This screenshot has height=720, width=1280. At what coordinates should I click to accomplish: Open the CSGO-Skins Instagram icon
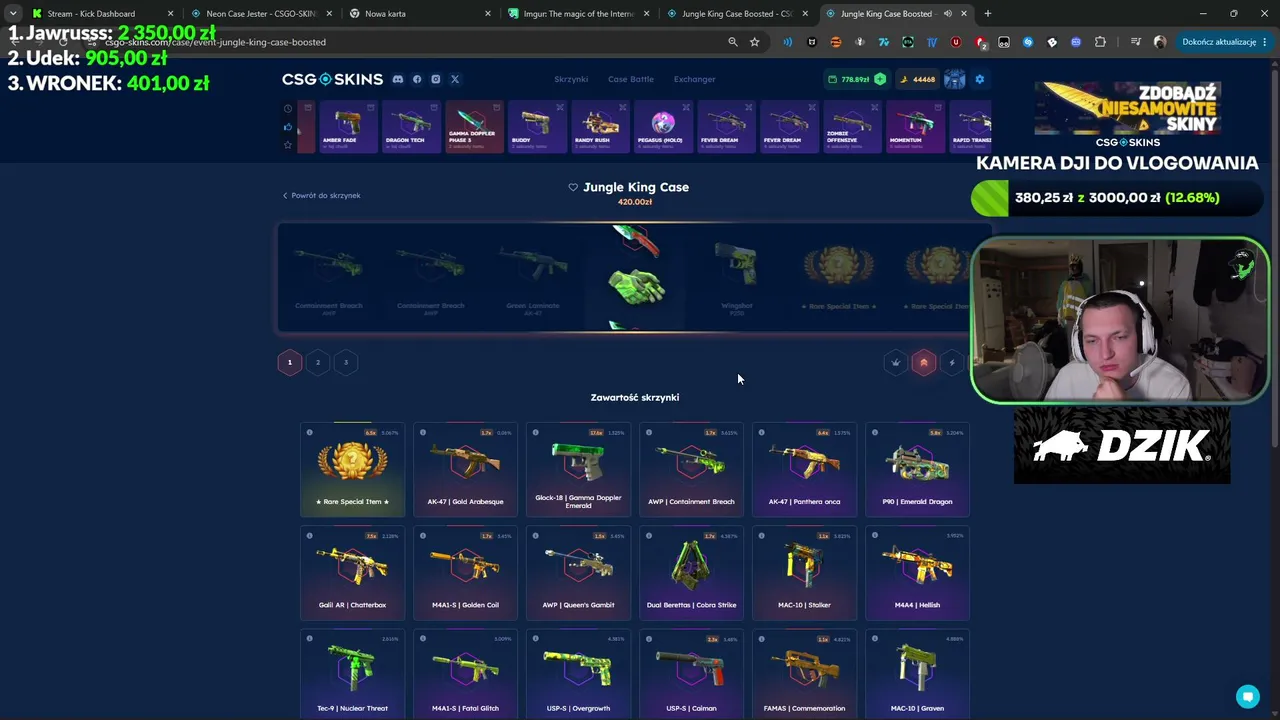coord(435,79)
